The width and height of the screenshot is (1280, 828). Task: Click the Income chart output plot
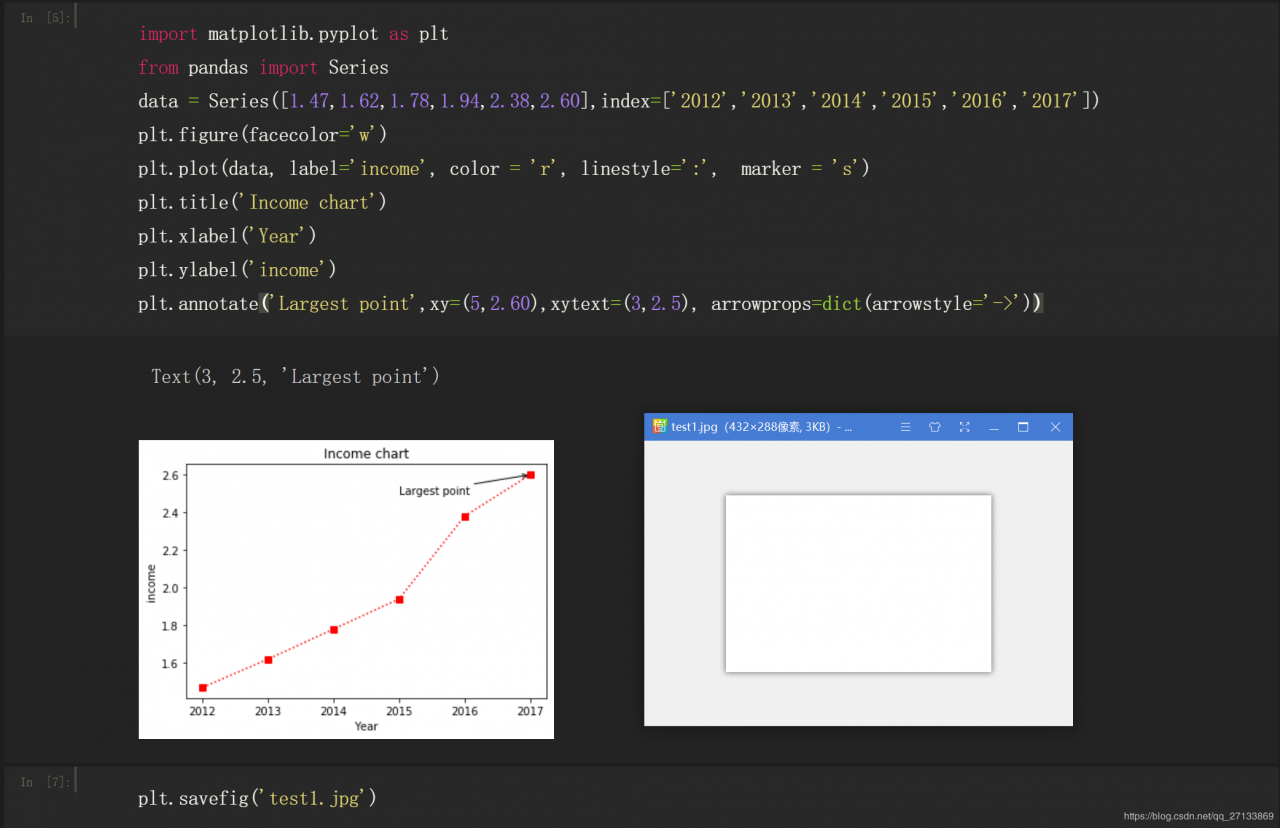click(x=346, y=589)
